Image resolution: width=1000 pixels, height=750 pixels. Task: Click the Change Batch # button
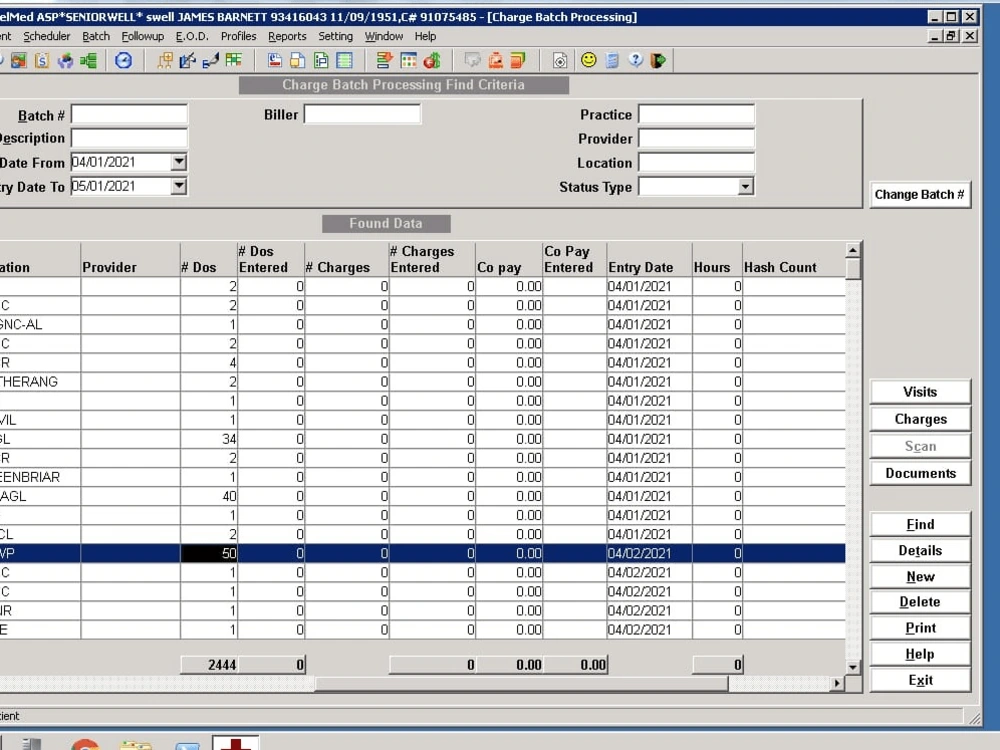coord(920,195)
